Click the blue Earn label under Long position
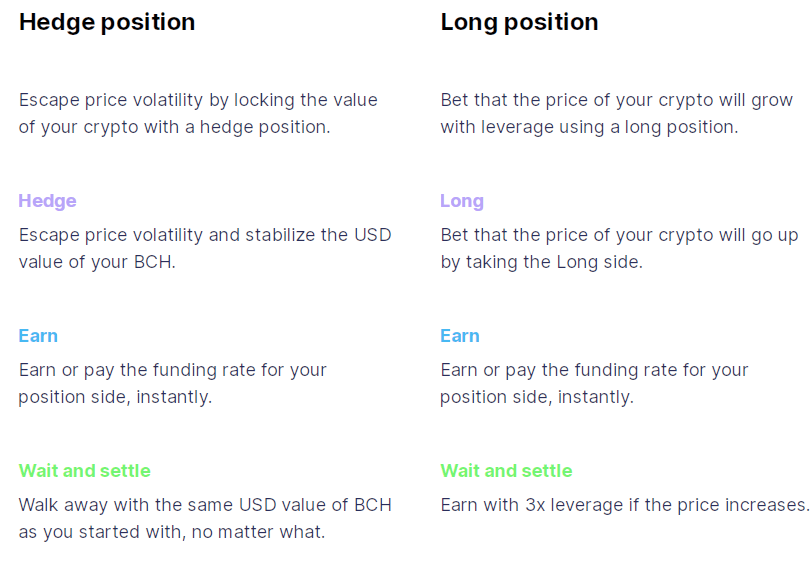Viewport: 812px width, 567px height. click(x=460, y=336)
